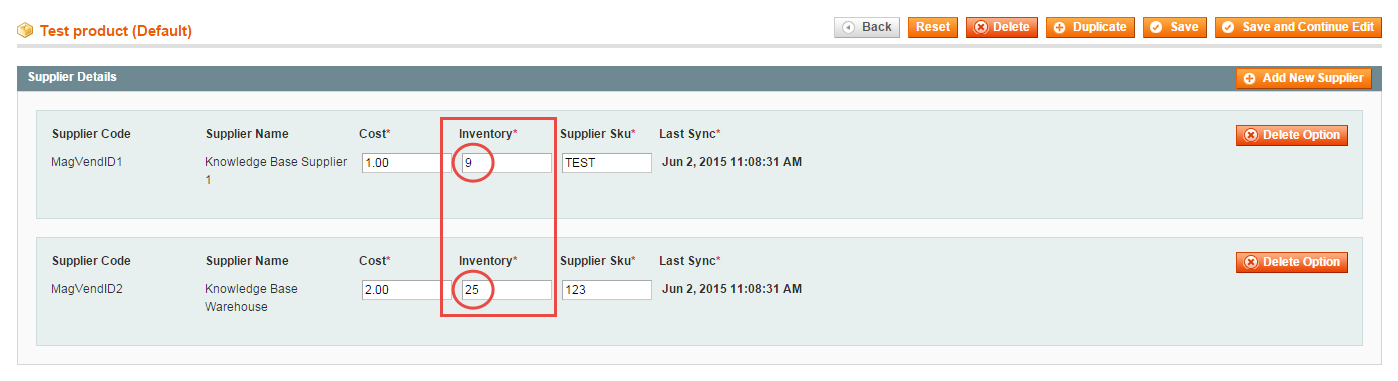Focus the Cost field showing 1.00

tap(406, 163)
